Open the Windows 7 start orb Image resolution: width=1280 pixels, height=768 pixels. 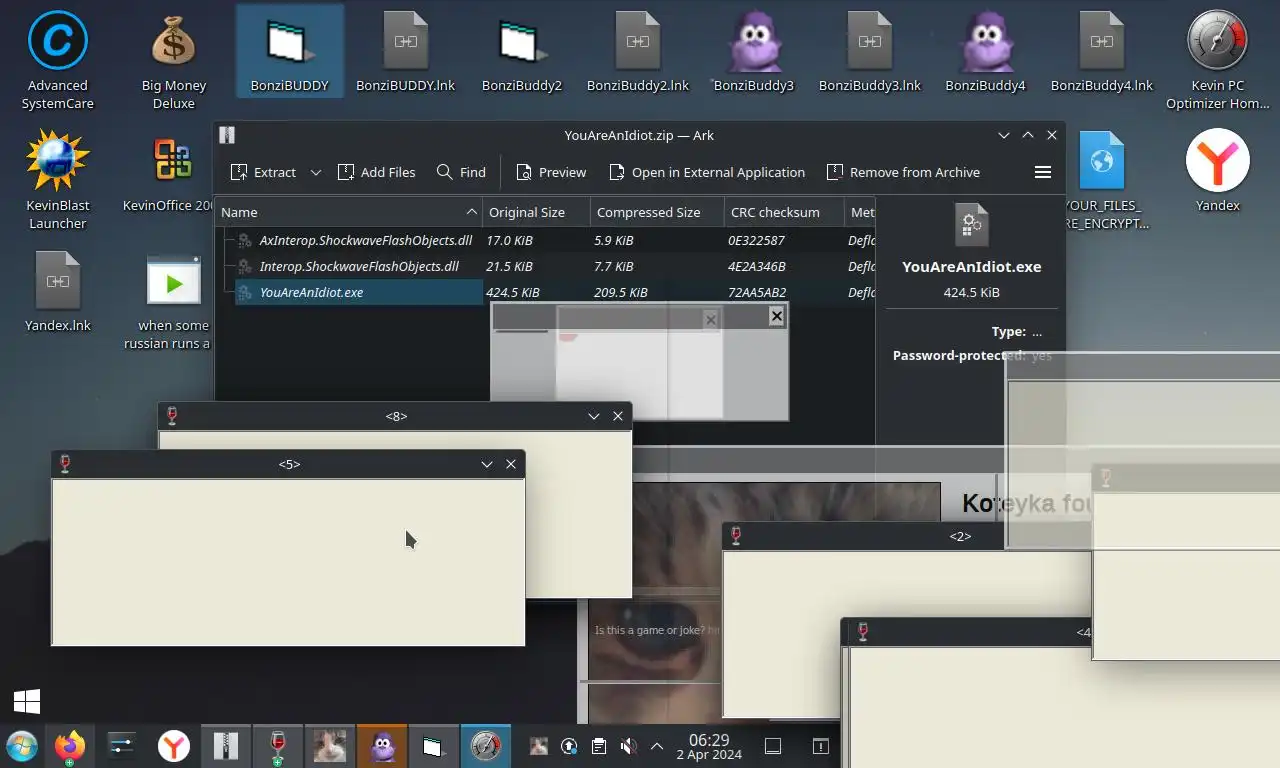pyautogui.click(x=21, y=746)
